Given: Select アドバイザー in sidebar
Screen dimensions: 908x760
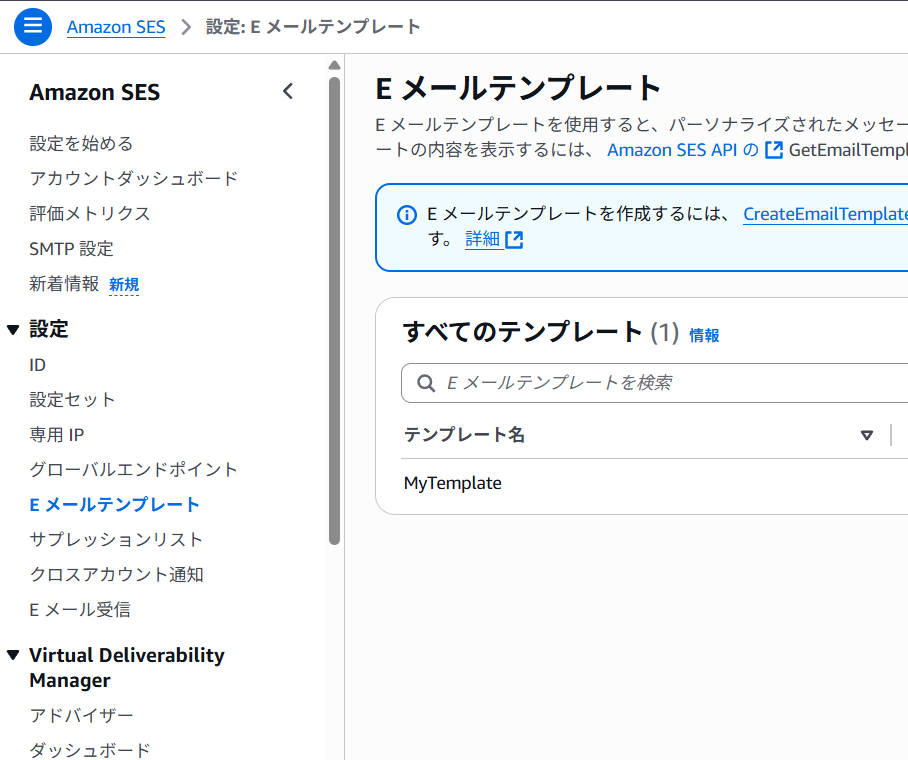Looking at the screenshot, I should click(81, 715).
